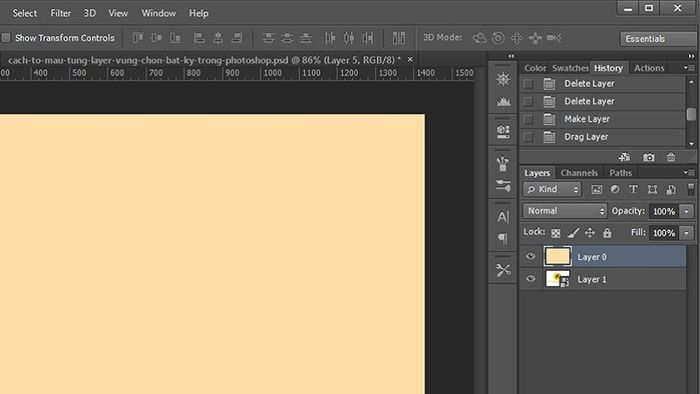The image size is (700, 394).
Task: Select 3D Scale camera icon
Action: point(554,38)
